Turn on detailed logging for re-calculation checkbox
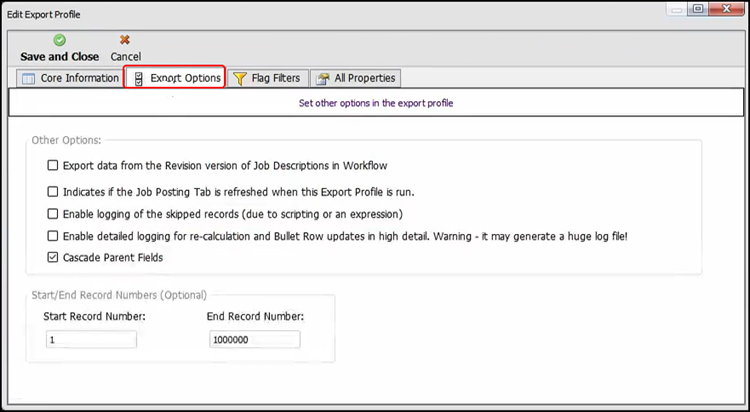Image resolution: width=750 pixels, height=412 pixels. pos(53,236)
